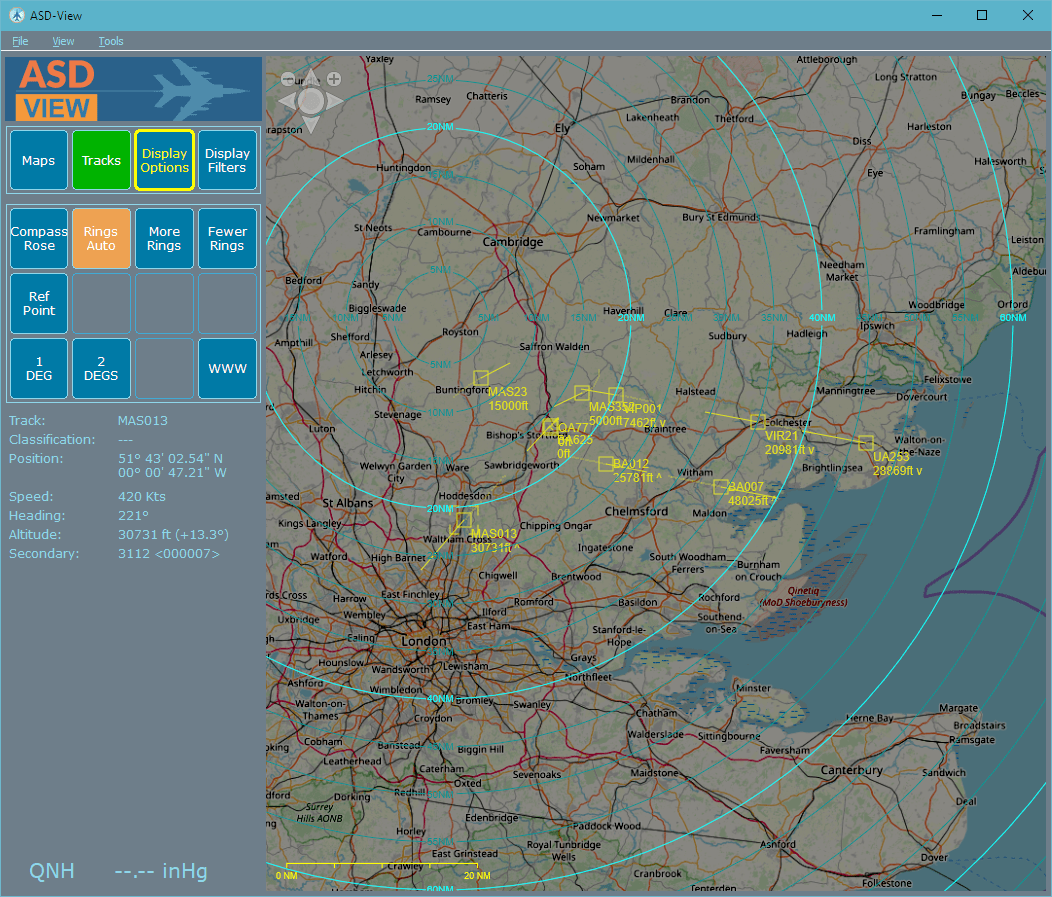Select the UA253 track near Walton-on-the-Naze

coord(866,443)
